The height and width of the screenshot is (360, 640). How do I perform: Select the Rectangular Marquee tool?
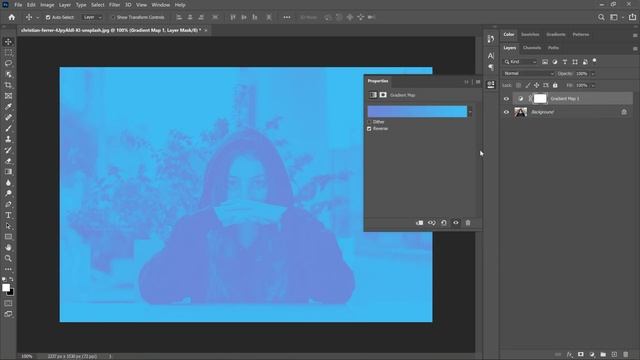[x=8, y=53]
